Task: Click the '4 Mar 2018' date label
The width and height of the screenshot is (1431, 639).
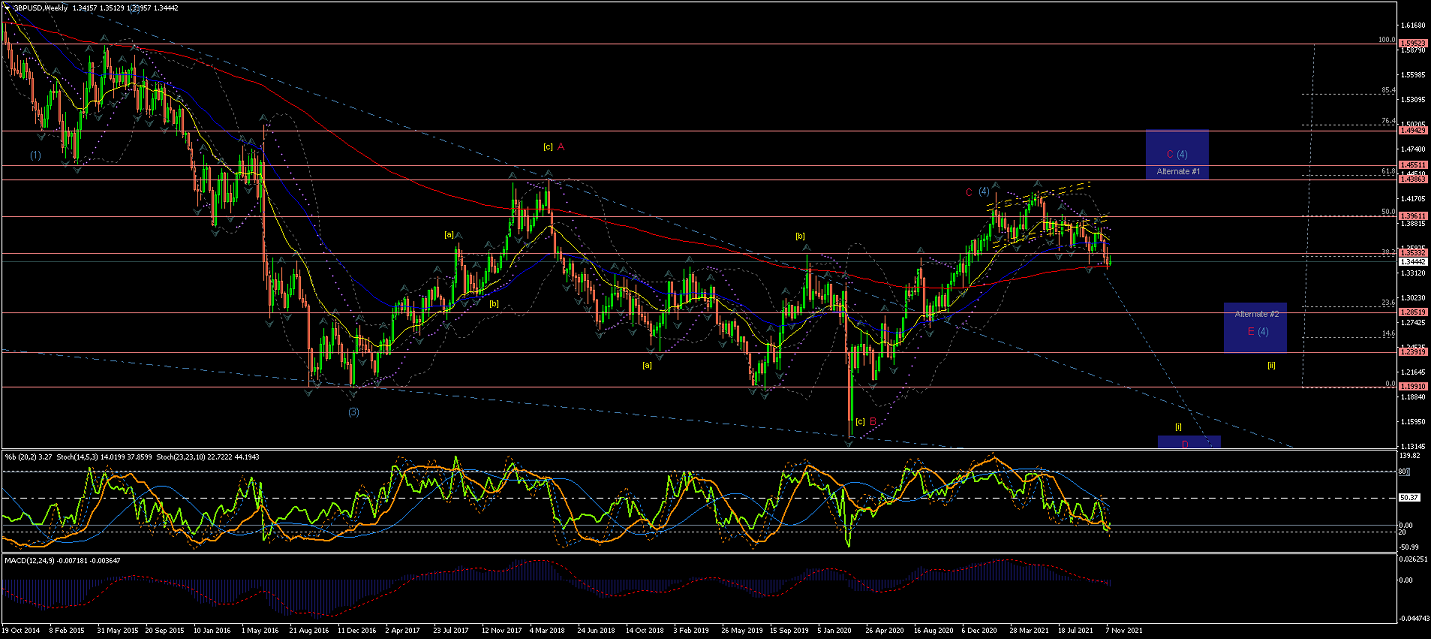Action: coord(548,632)
